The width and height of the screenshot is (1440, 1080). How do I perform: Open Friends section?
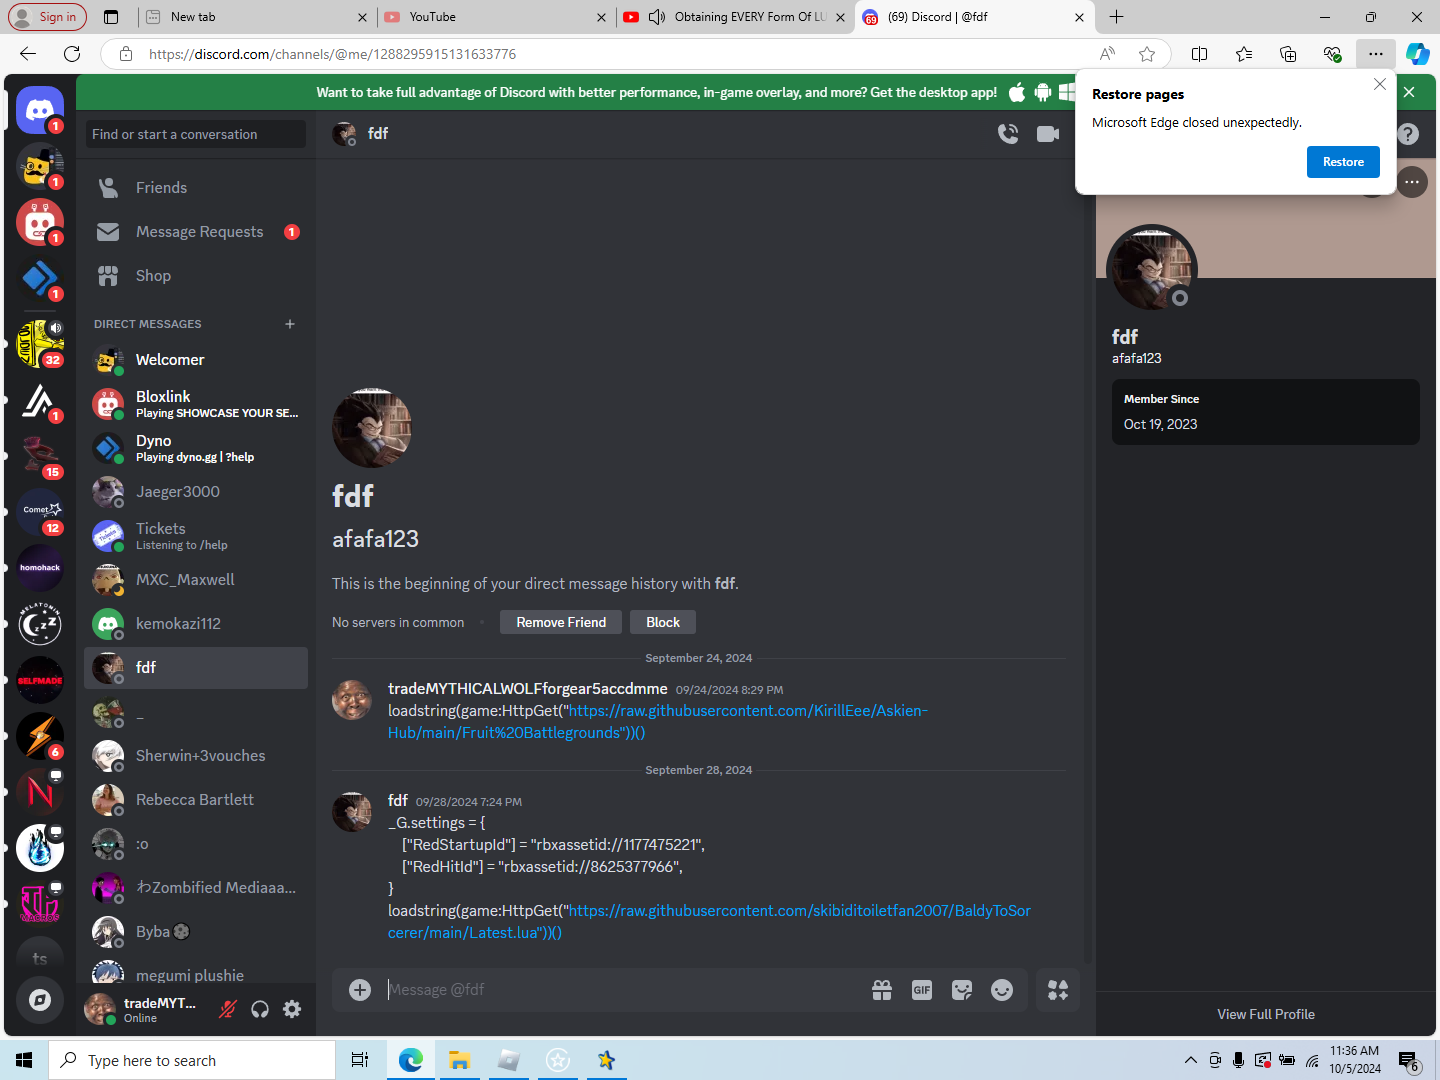[196, 188]
